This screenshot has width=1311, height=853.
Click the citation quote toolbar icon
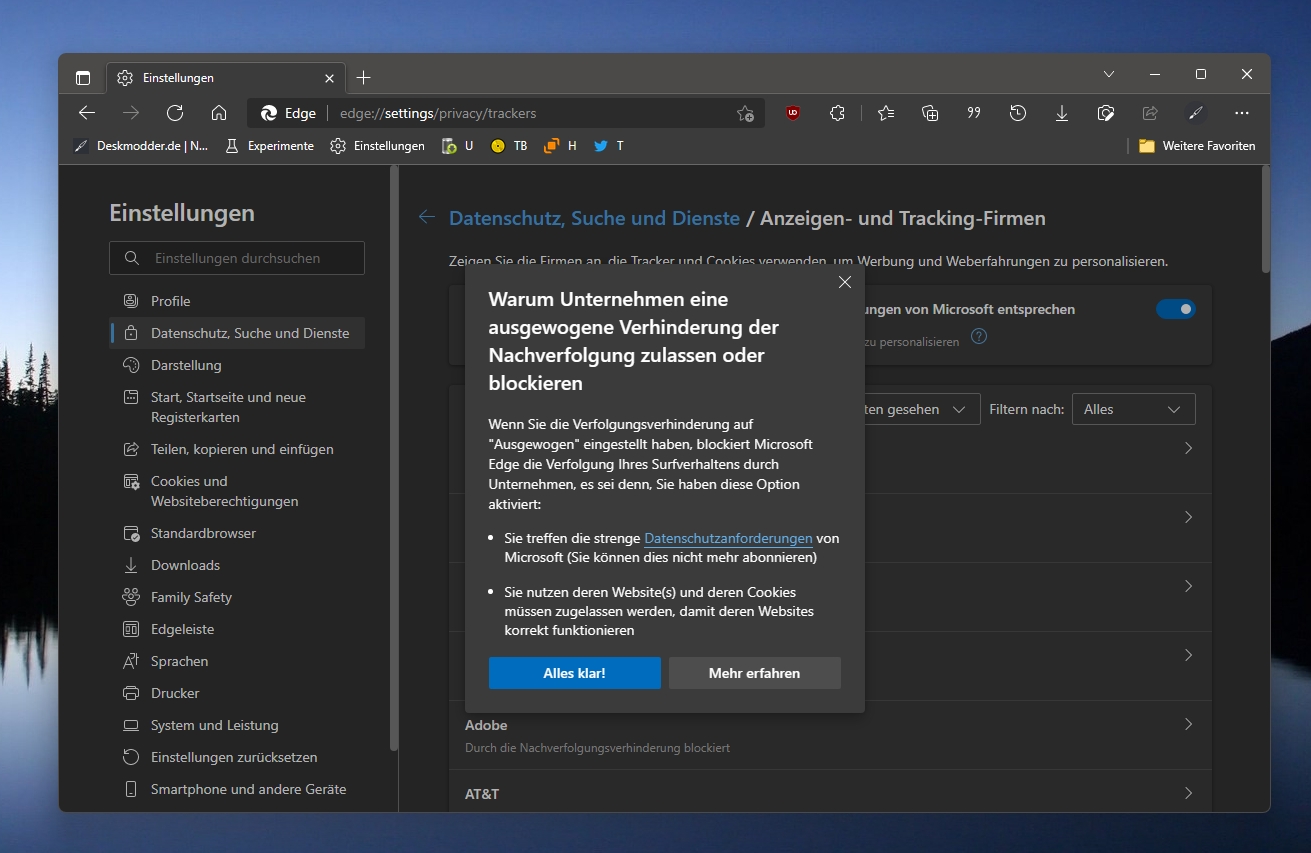click(974, 113)
